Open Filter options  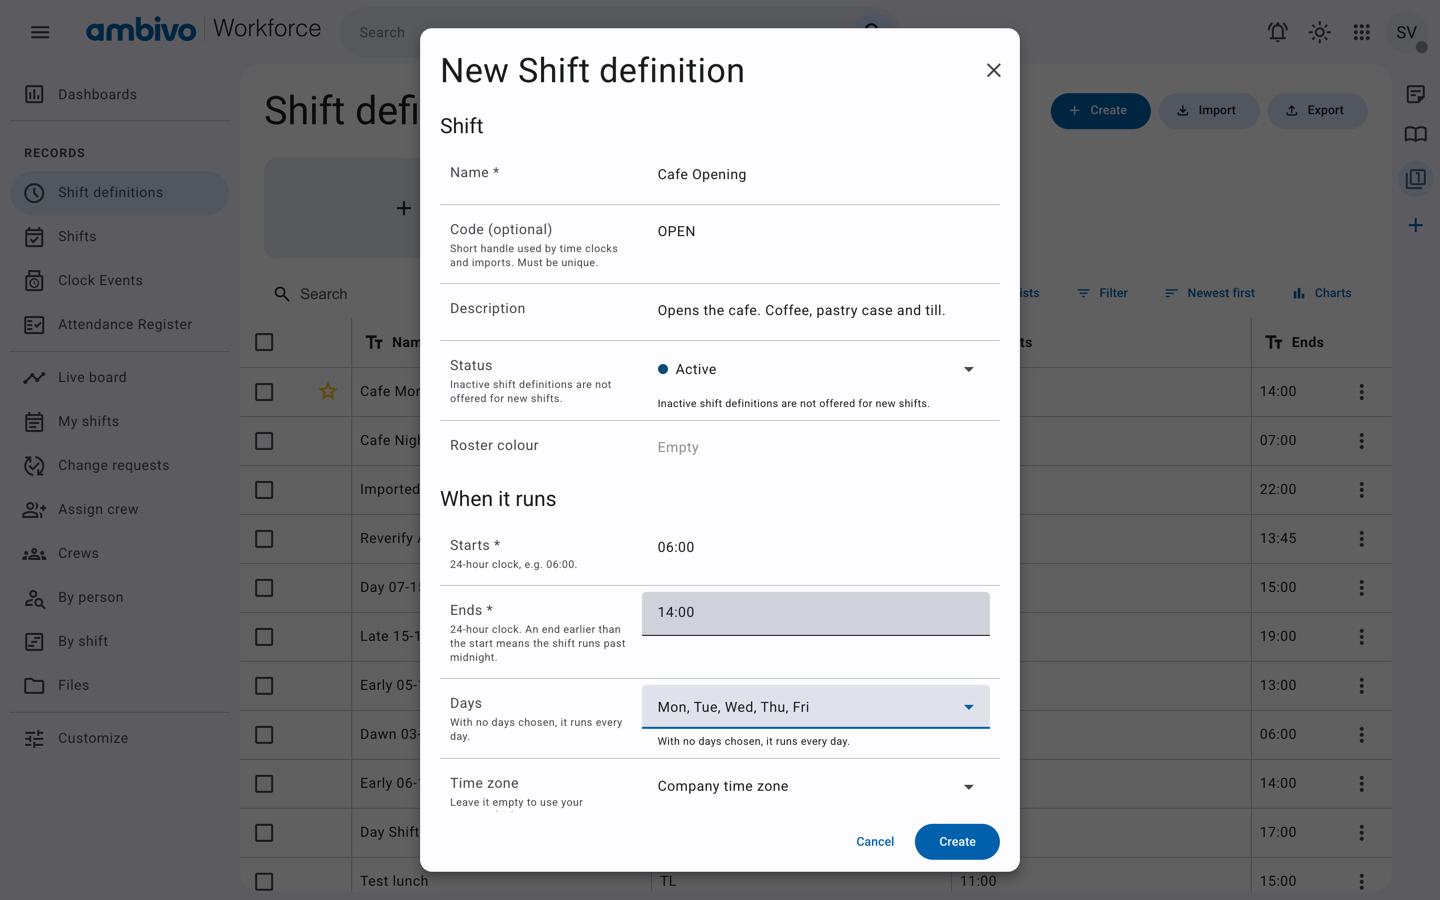point(1102,293)
